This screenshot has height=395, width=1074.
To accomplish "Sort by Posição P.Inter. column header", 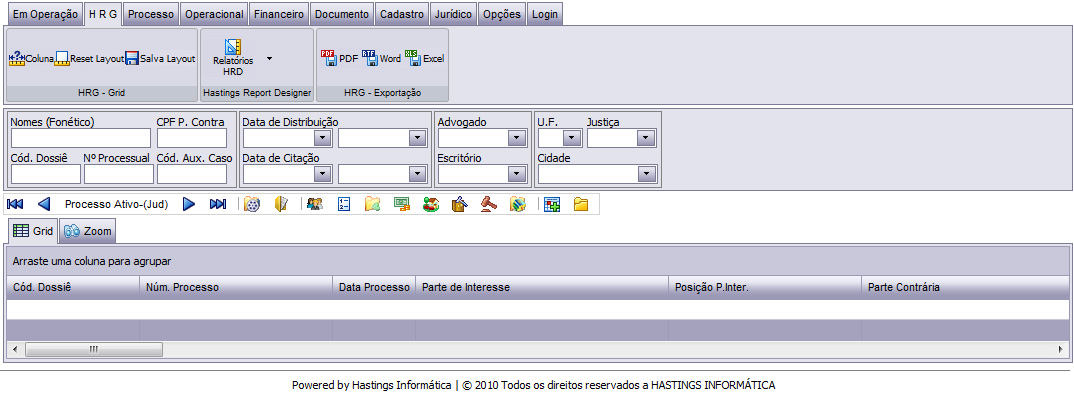I will 764,288.
